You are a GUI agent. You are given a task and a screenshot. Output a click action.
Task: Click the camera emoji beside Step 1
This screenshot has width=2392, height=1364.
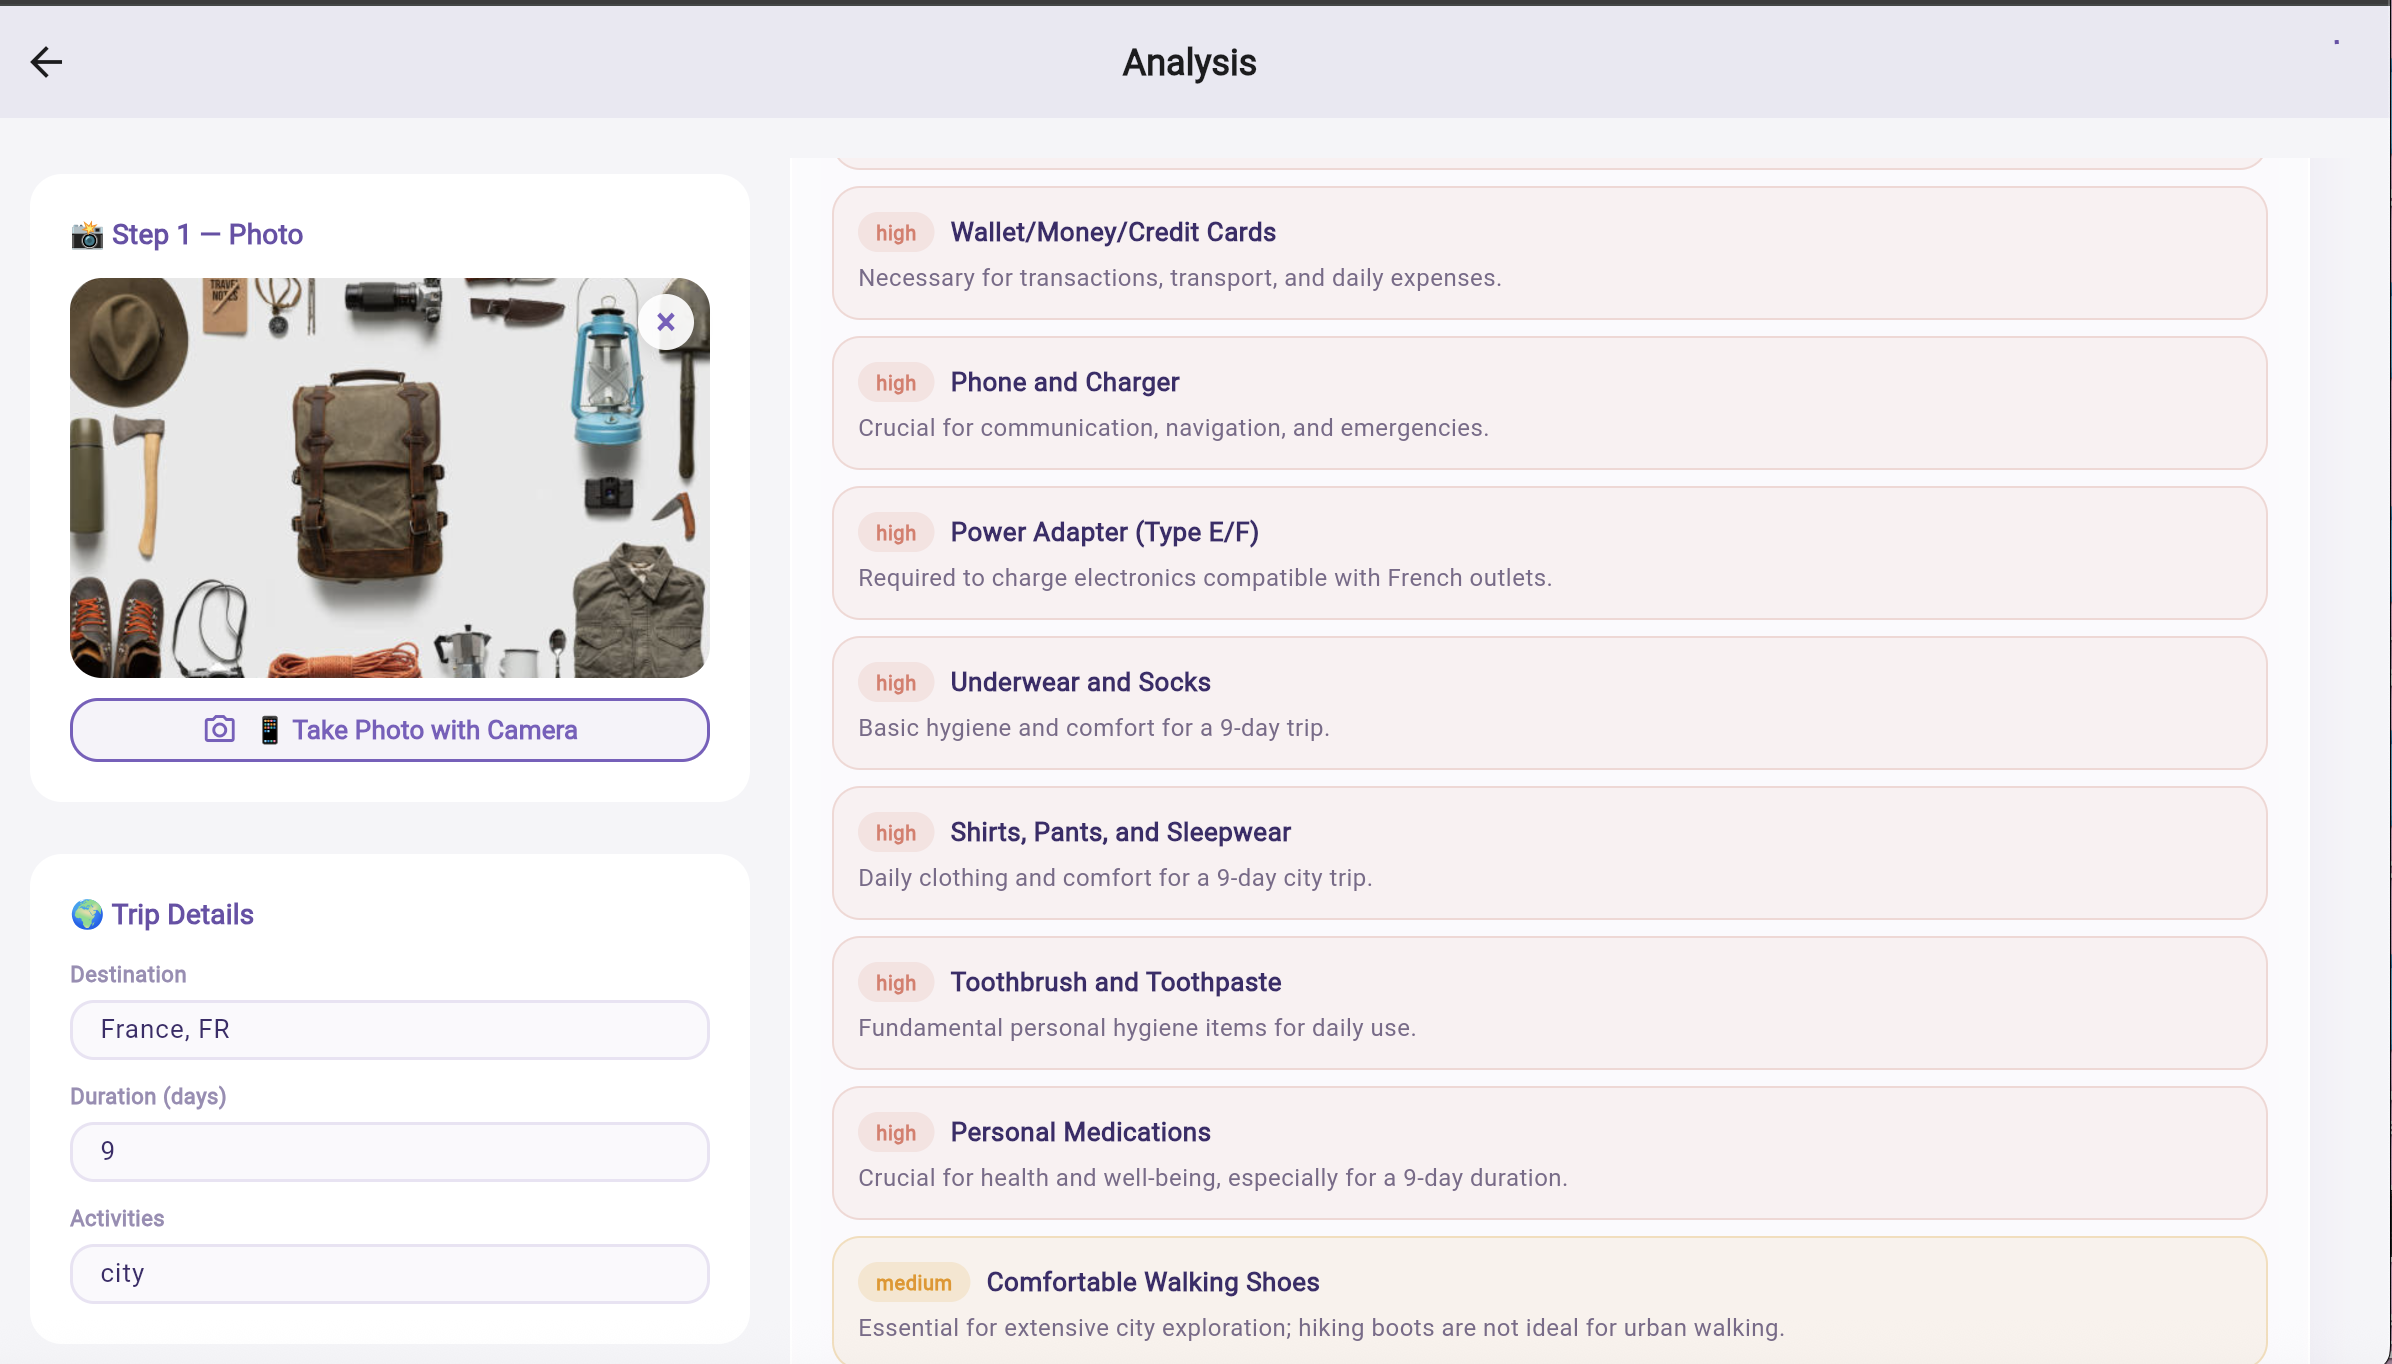[x=87, y=235]
